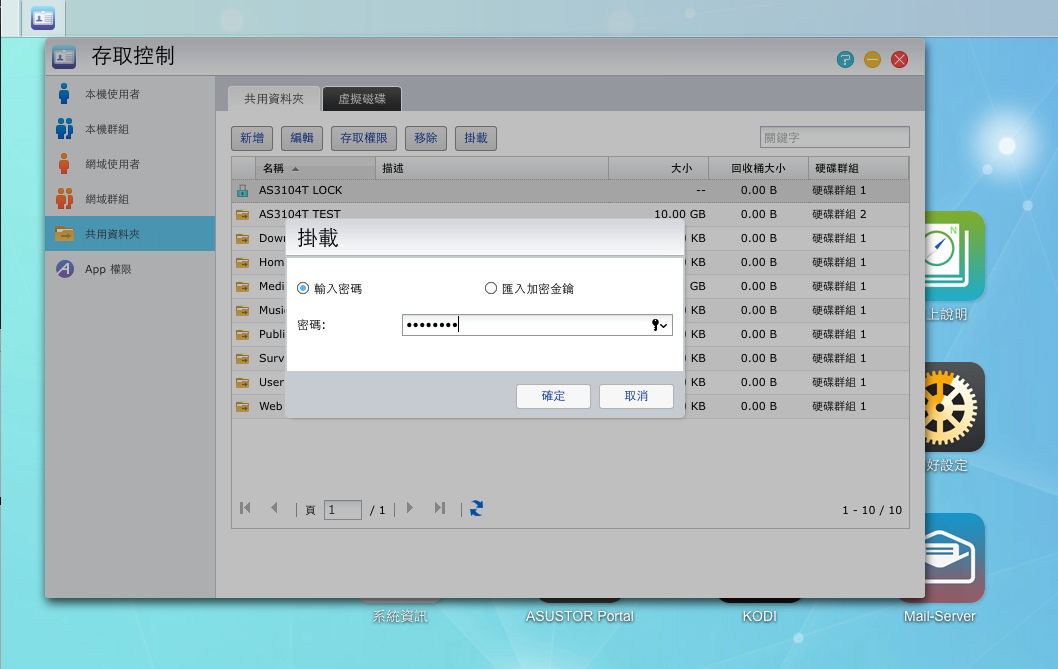Open 存取權限 for the folder
Viewport: 1058px width, 669px height.
364,138
